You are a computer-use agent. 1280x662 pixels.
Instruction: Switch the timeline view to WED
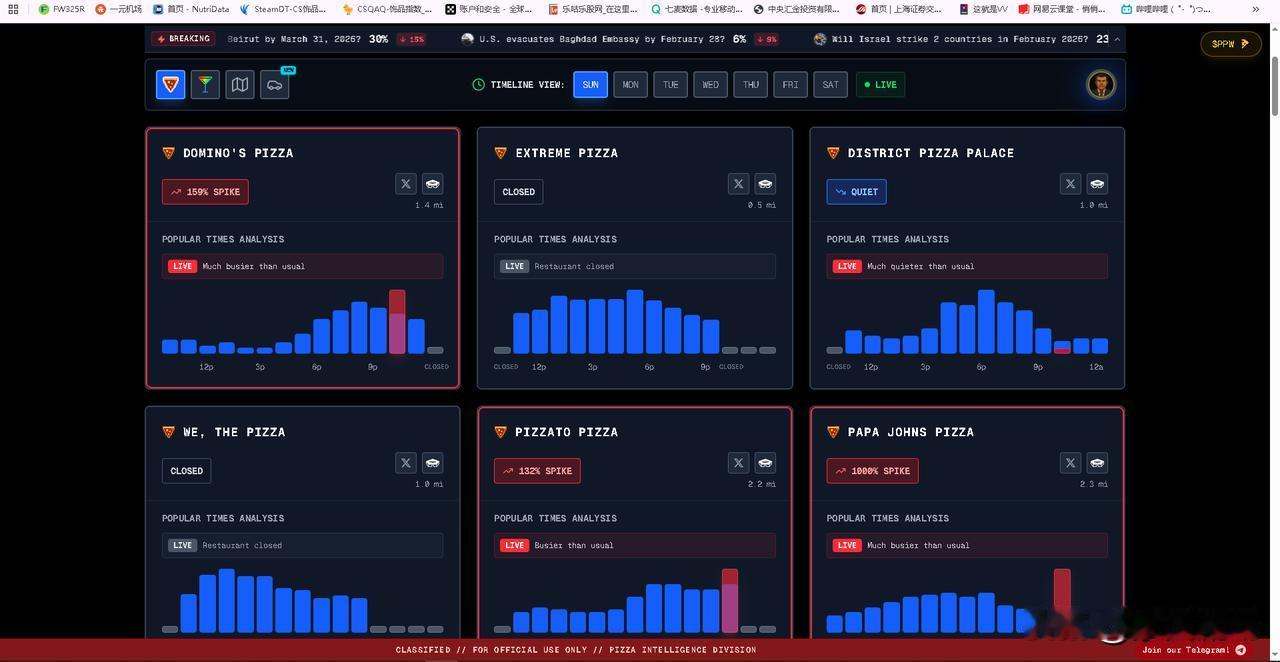point(711,85)
